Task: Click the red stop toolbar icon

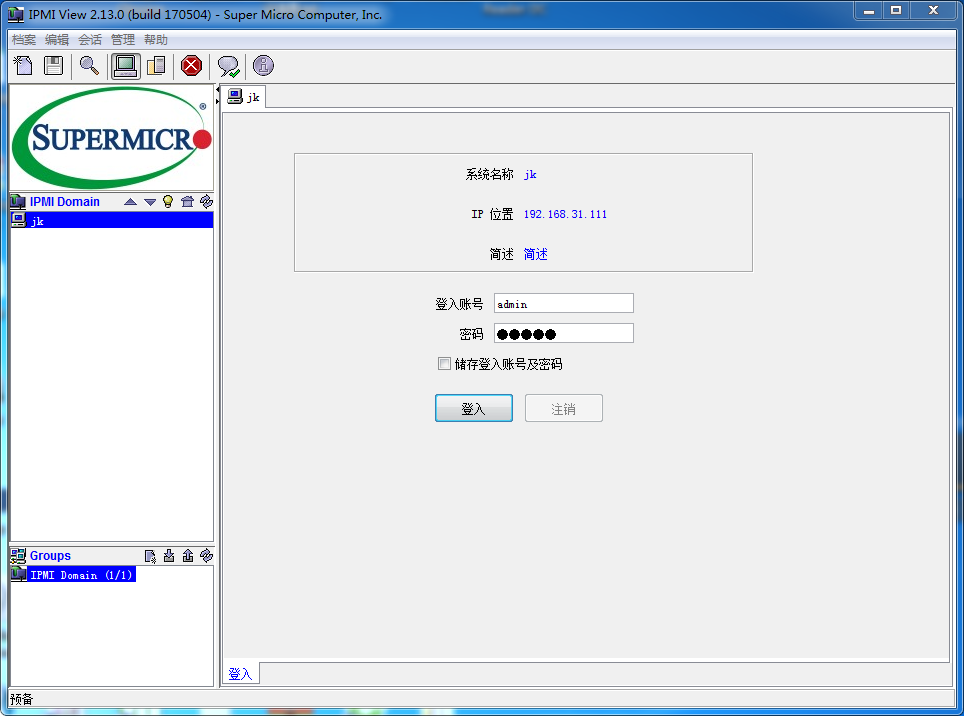Action: pos(189,65)
